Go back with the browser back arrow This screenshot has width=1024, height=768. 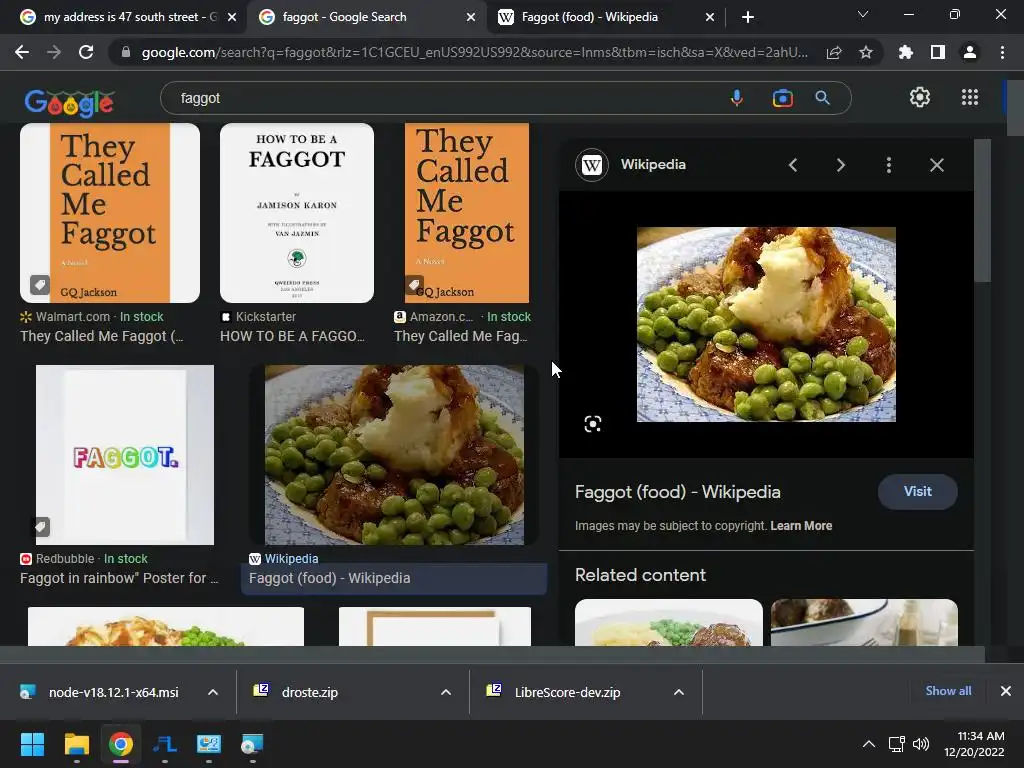[22, 52]
